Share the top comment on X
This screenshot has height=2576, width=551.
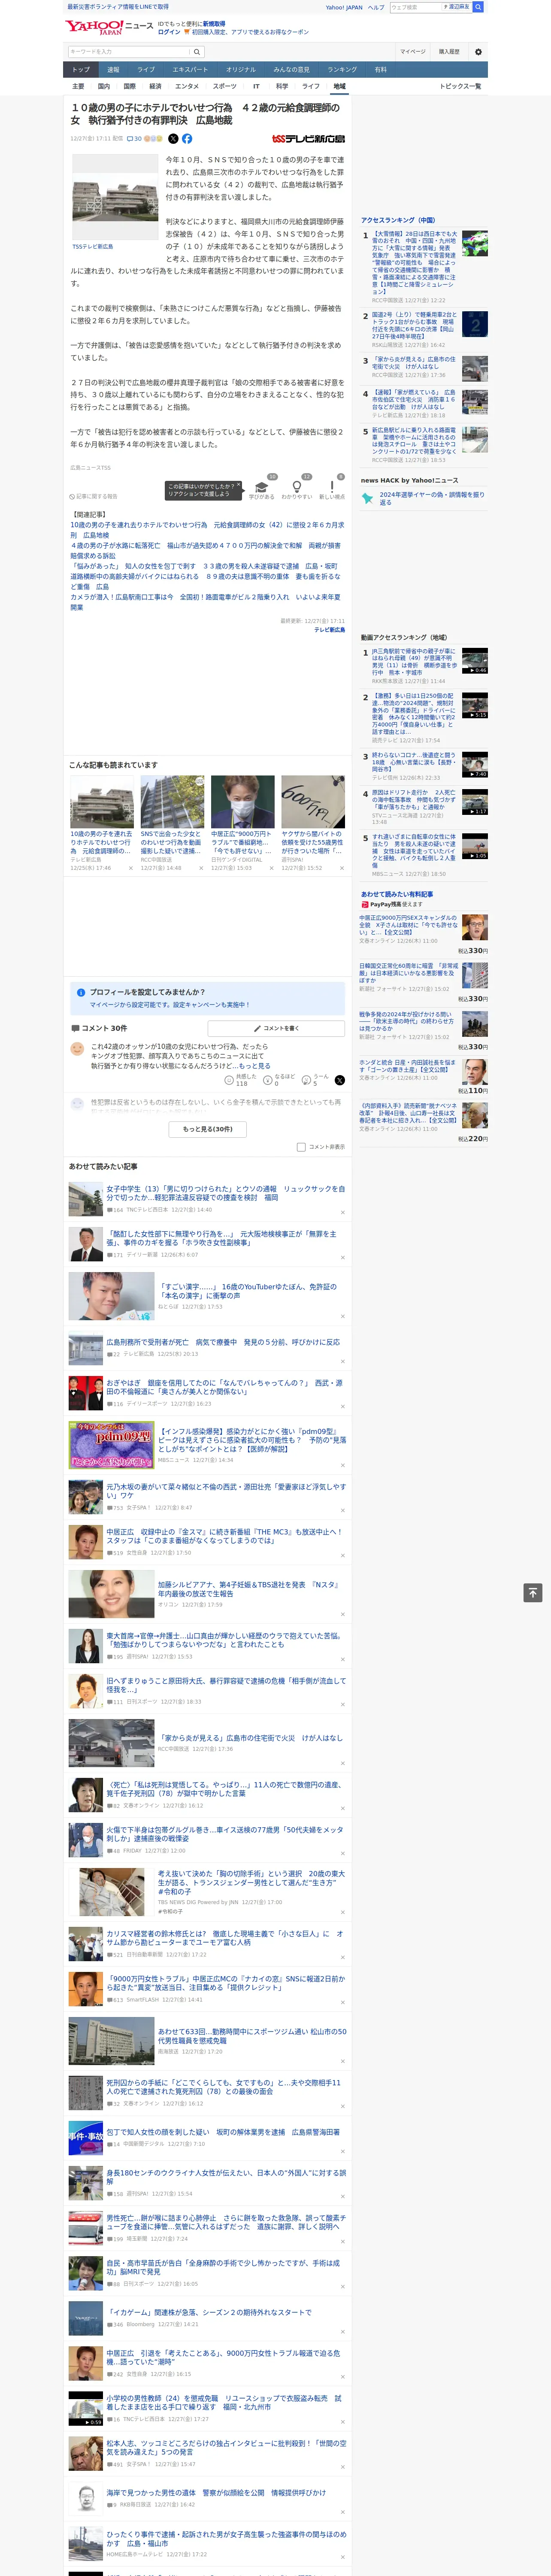339,1080
